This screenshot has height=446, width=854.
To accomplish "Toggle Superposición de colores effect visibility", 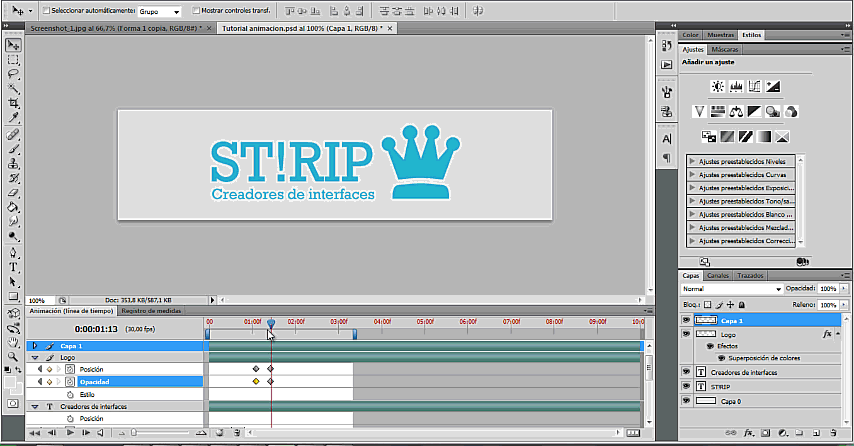I will 722,358.
